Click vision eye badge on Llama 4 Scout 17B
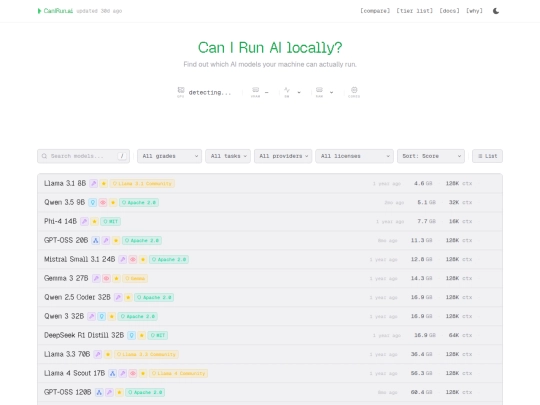Screen dimensions: 540x405 [x=133, y=373]
